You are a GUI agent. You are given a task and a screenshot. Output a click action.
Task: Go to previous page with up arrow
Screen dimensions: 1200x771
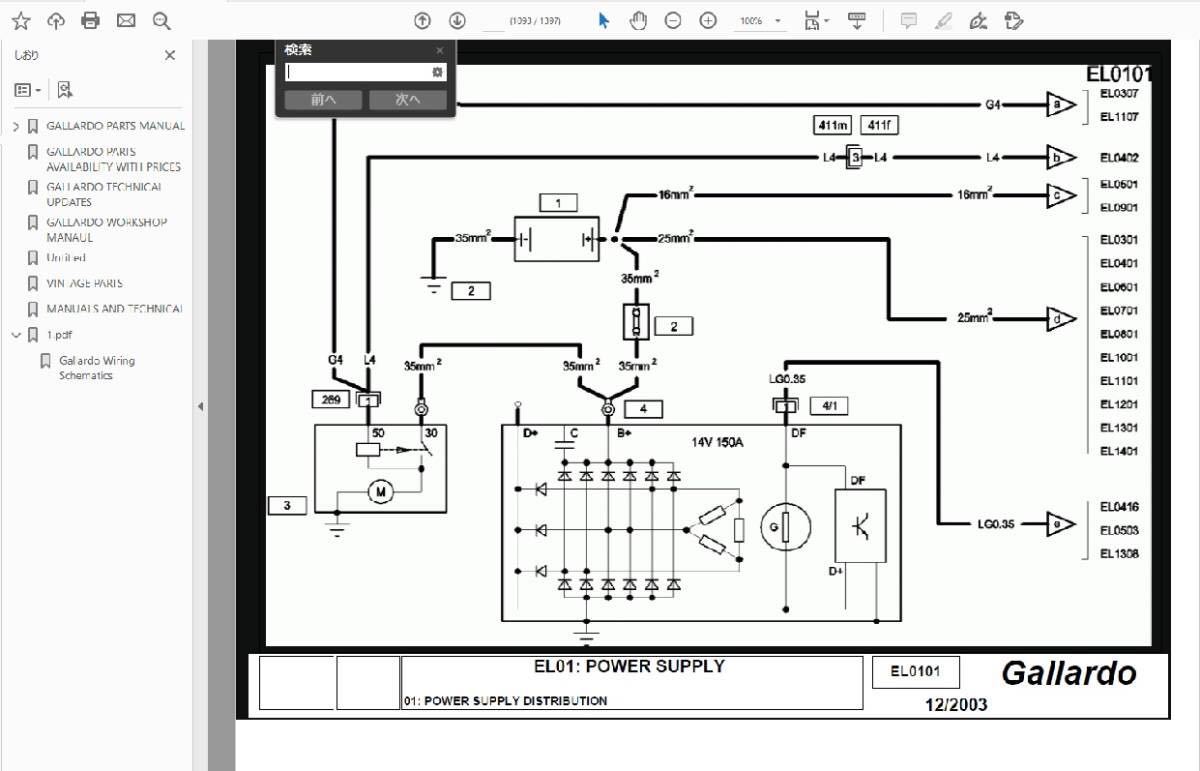pos(422,20)
